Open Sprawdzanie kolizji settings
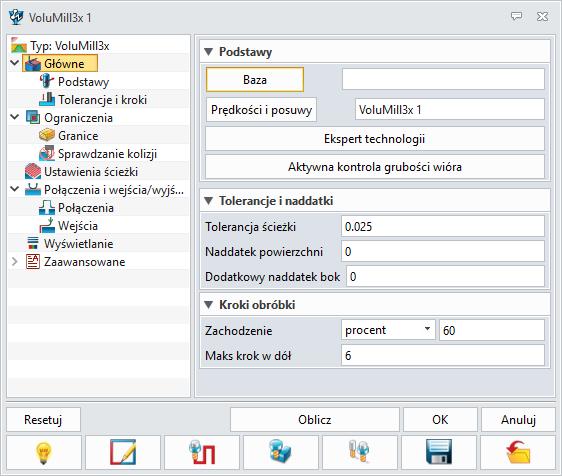 (x=108, y=154)
